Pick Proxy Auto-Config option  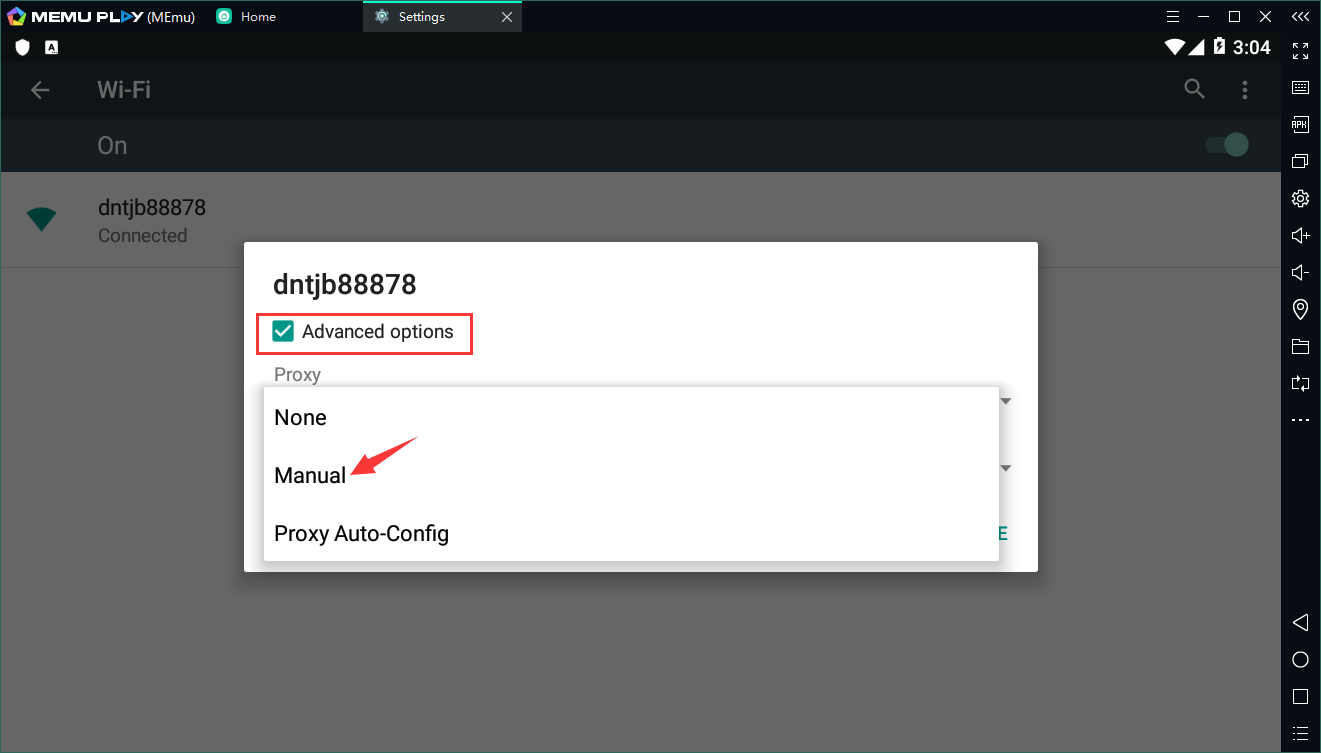(x=361, y=534)
